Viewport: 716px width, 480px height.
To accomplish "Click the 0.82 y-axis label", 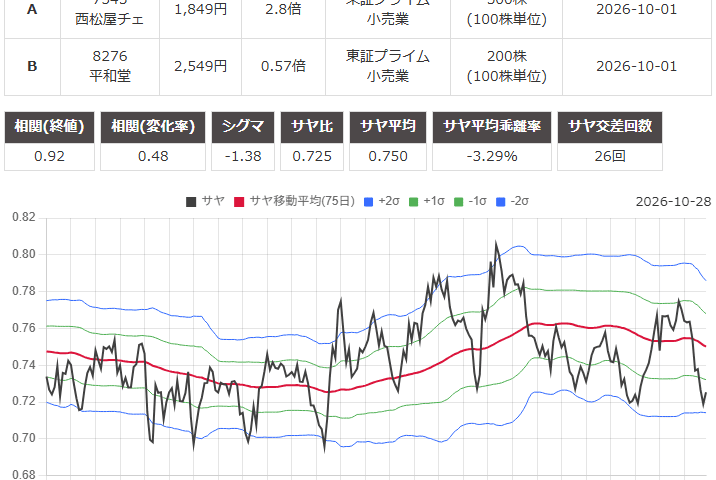I will coord(24,217).
